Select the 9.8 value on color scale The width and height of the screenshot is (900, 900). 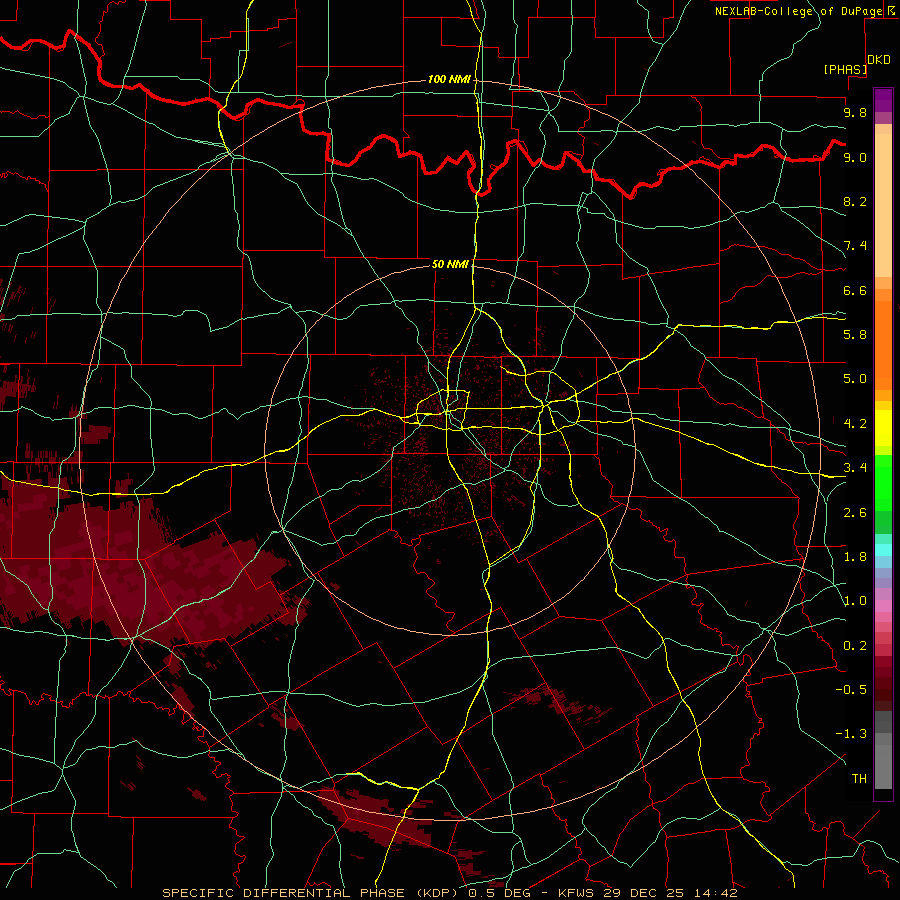(x=855, y=112)
